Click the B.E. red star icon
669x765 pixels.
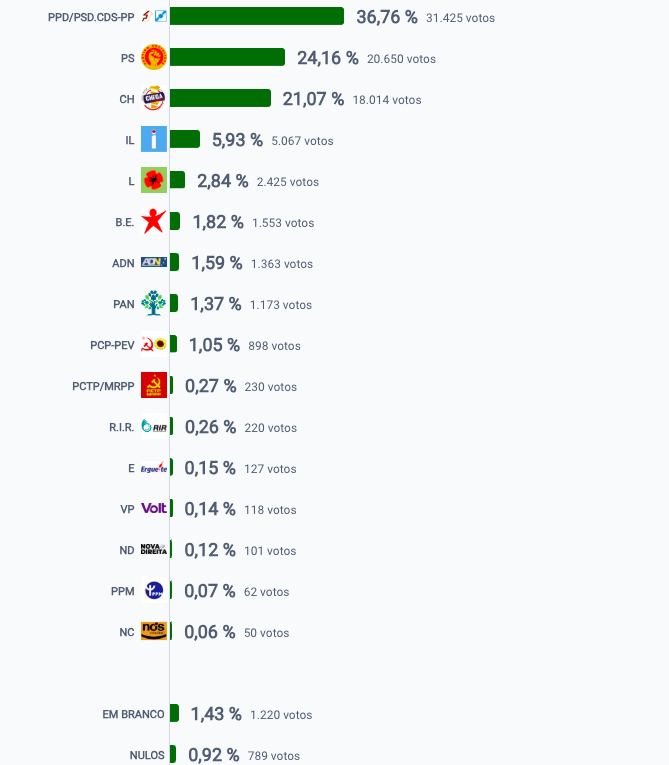154,221
